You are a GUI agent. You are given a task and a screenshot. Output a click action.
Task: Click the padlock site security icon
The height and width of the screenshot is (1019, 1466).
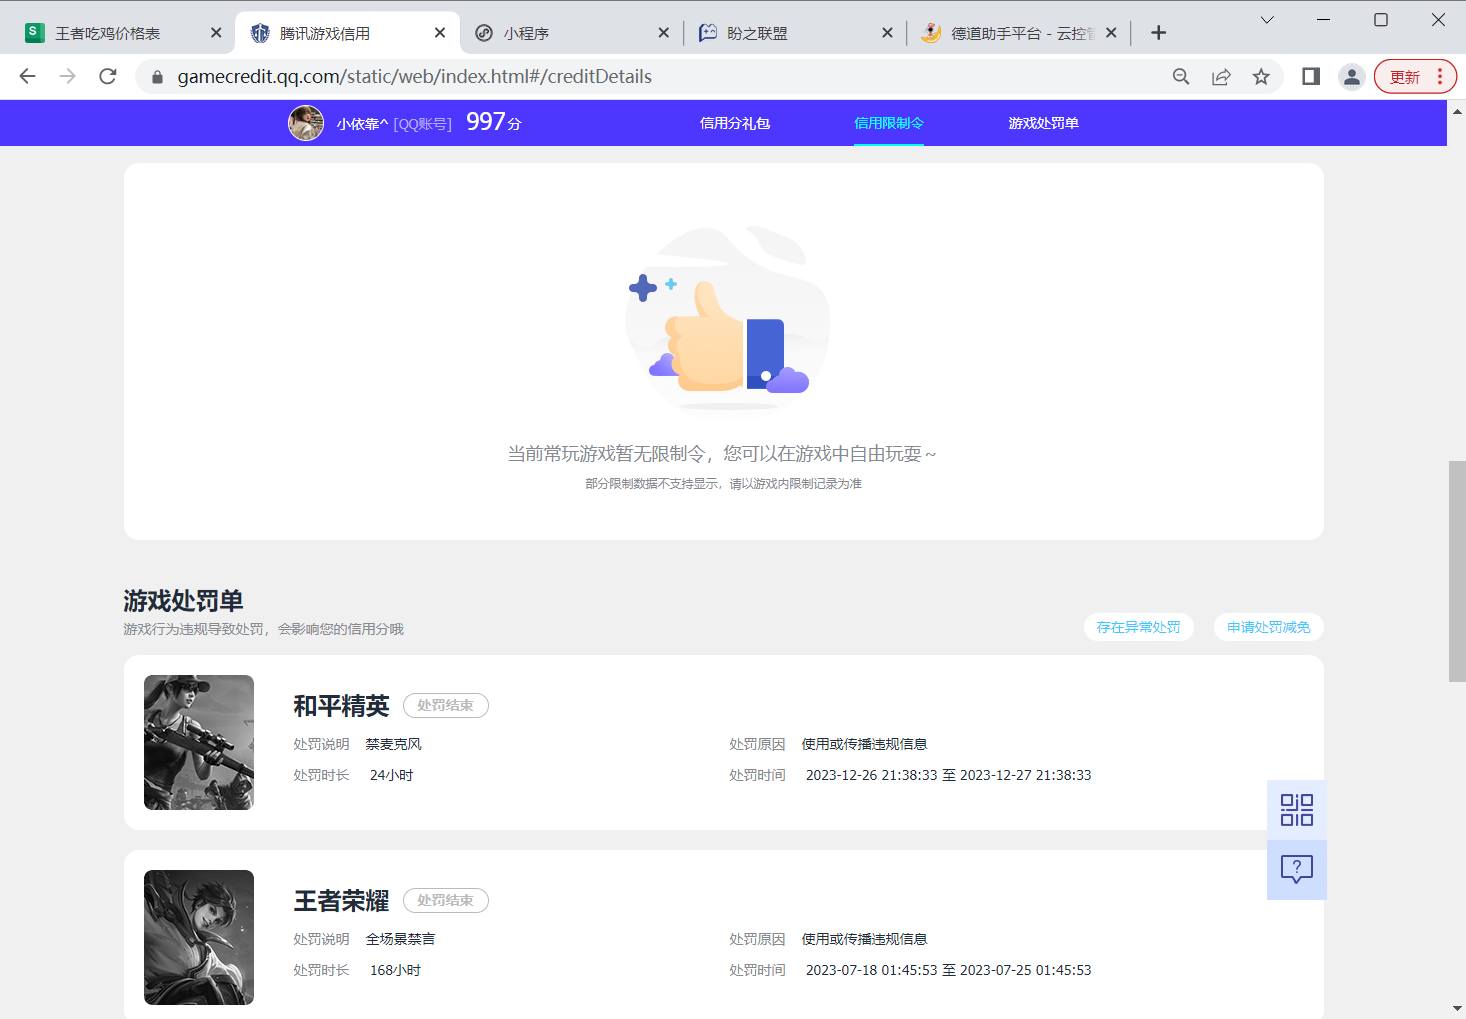pos(156,76)
